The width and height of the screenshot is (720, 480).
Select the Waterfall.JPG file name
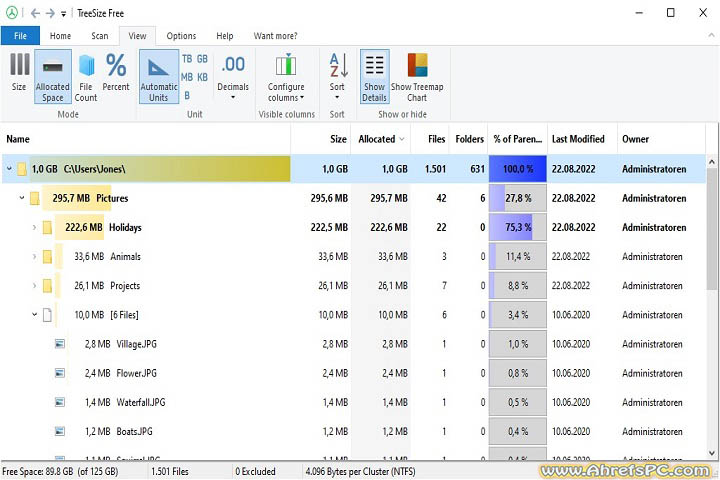[141, 402]
